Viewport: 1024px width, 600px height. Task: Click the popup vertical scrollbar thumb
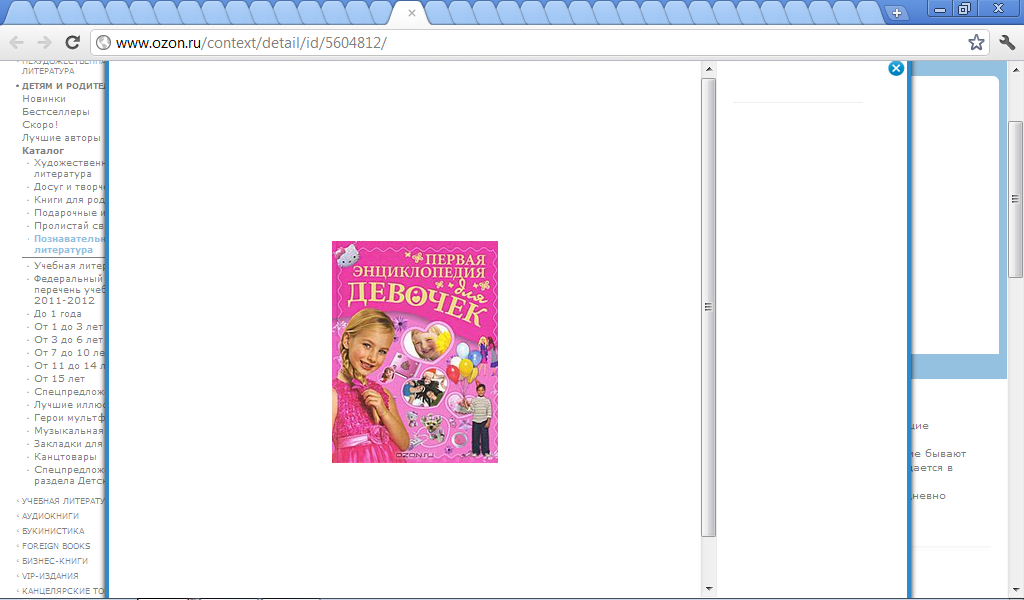(709, 307)
